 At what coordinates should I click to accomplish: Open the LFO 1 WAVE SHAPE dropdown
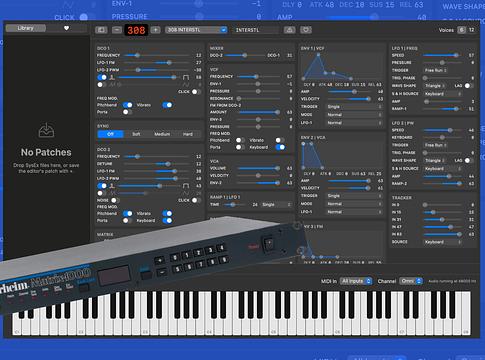click(x=435, y=86)
